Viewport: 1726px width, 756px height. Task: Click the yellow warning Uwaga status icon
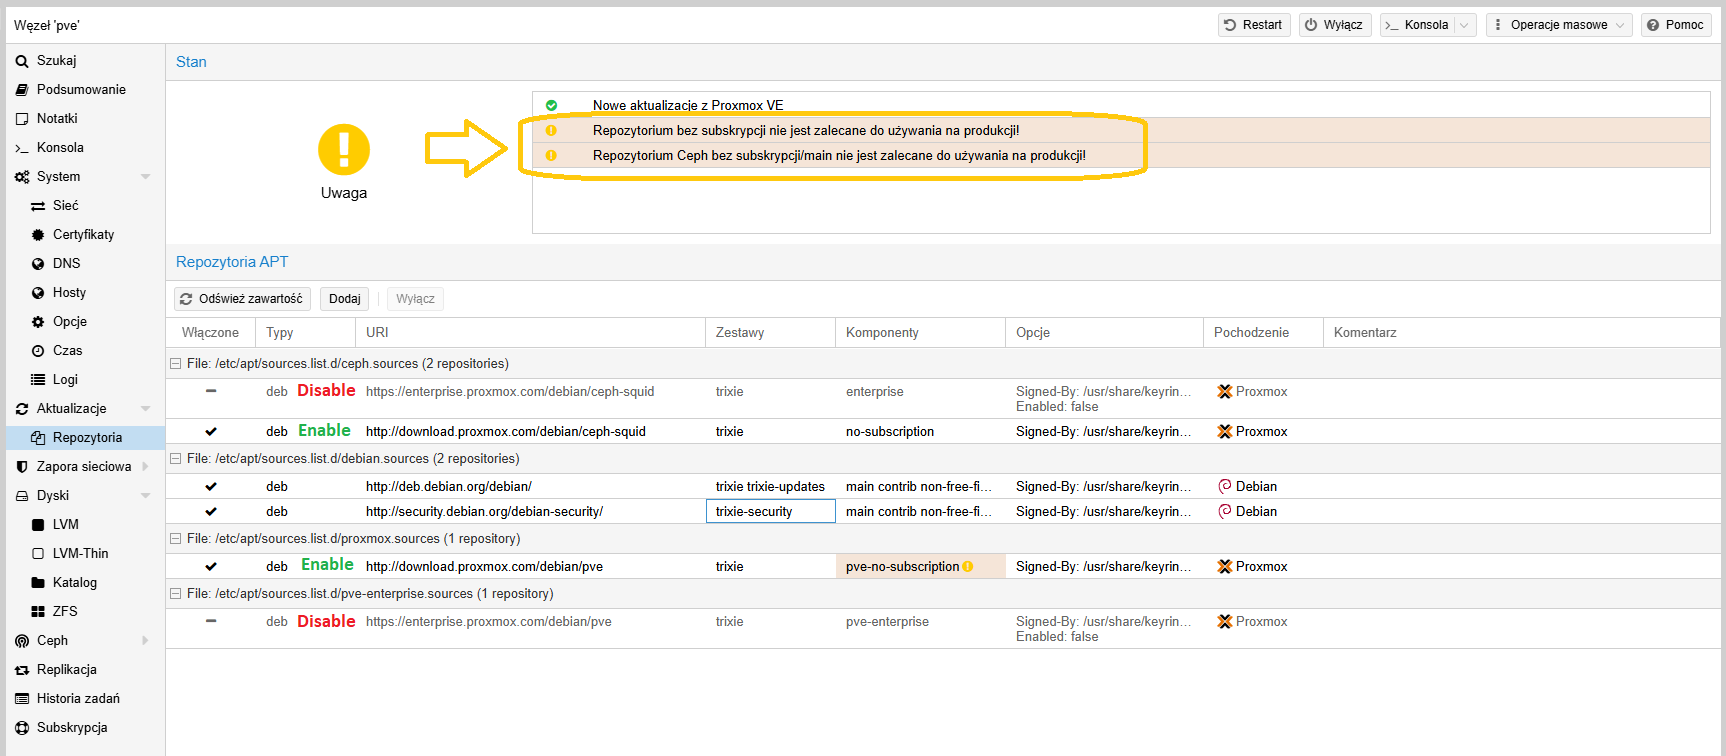click(343, 150)
